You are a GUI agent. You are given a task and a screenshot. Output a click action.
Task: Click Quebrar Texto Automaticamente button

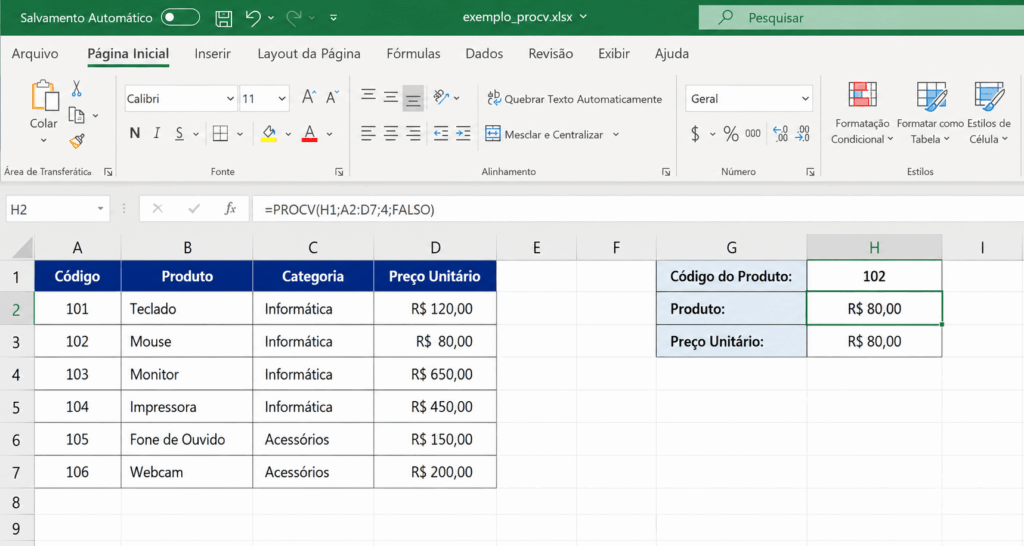point(575,99)
